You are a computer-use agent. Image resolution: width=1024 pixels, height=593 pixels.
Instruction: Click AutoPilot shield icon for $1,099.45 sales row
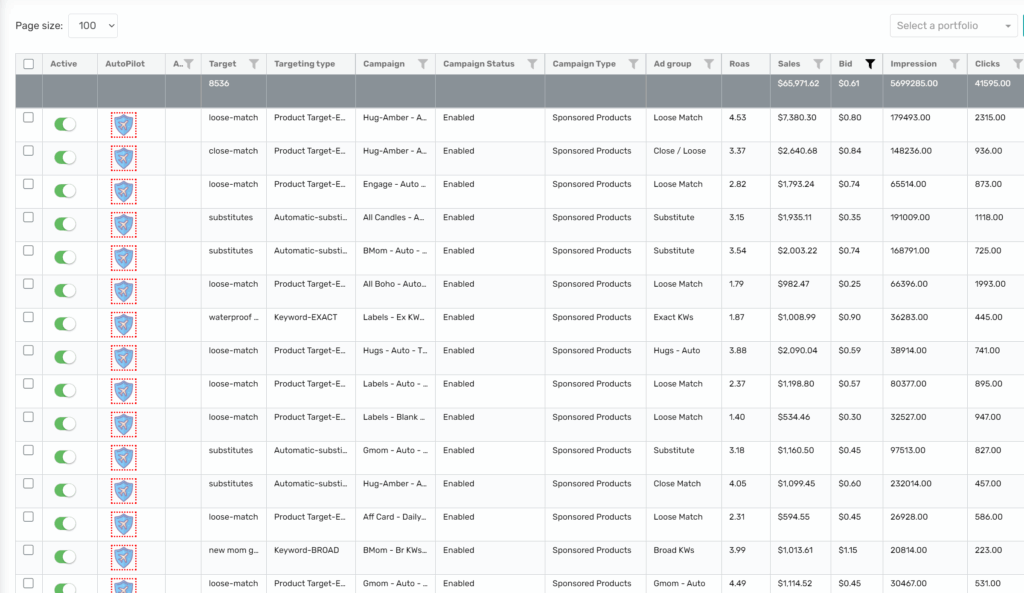point(123,491)
